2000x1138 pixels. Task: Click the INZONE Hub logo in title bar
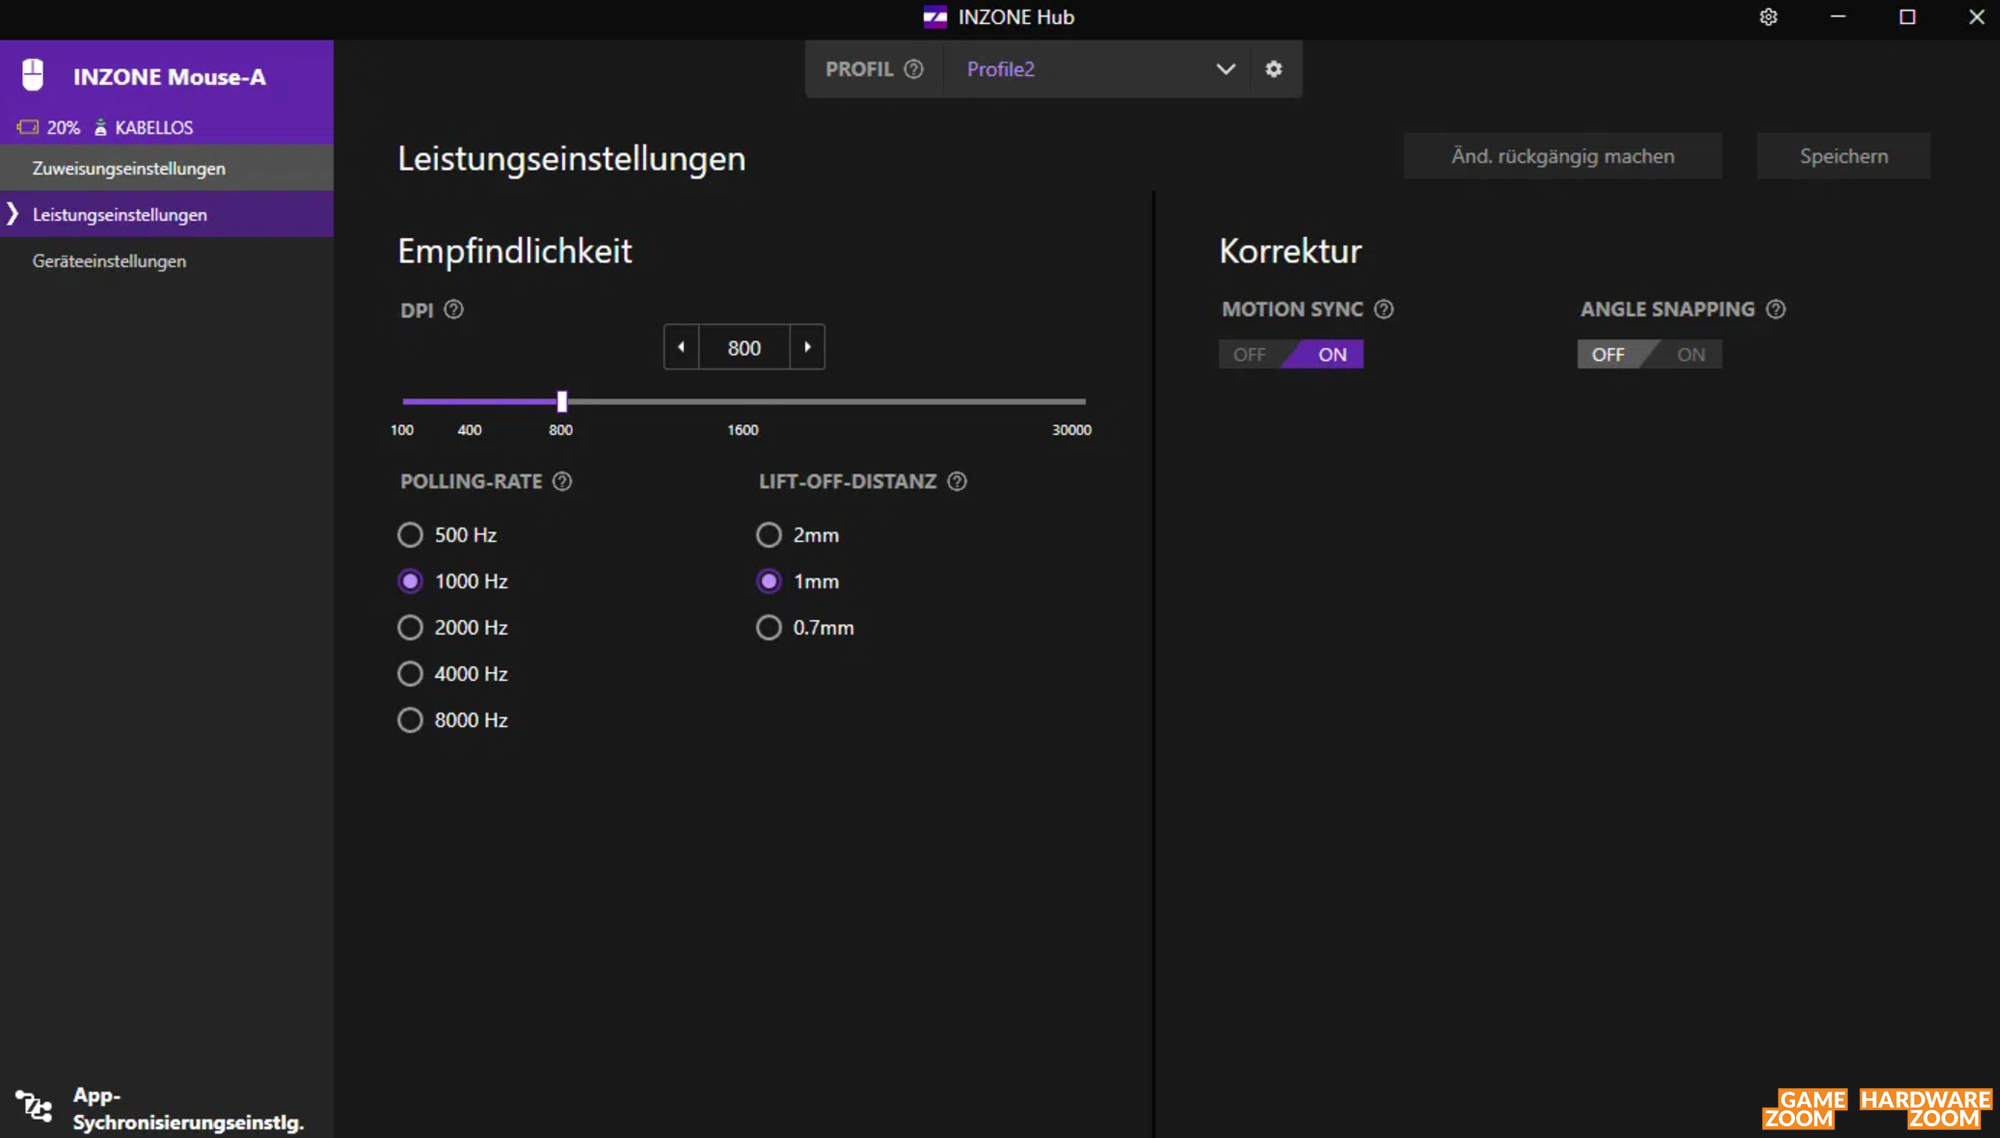pos(935,17)
